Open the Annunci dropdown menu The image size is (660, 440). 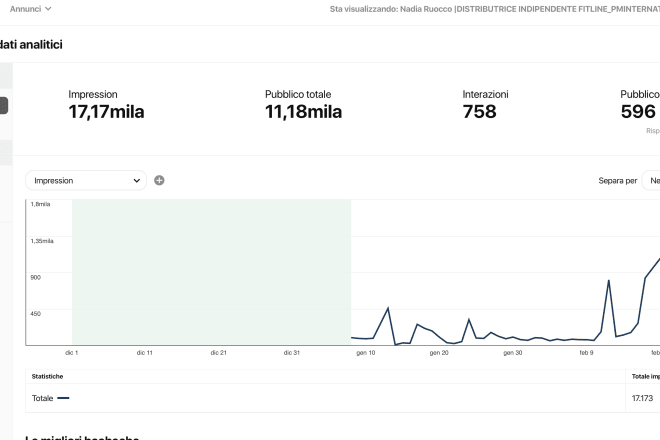[x=30, y=9]
